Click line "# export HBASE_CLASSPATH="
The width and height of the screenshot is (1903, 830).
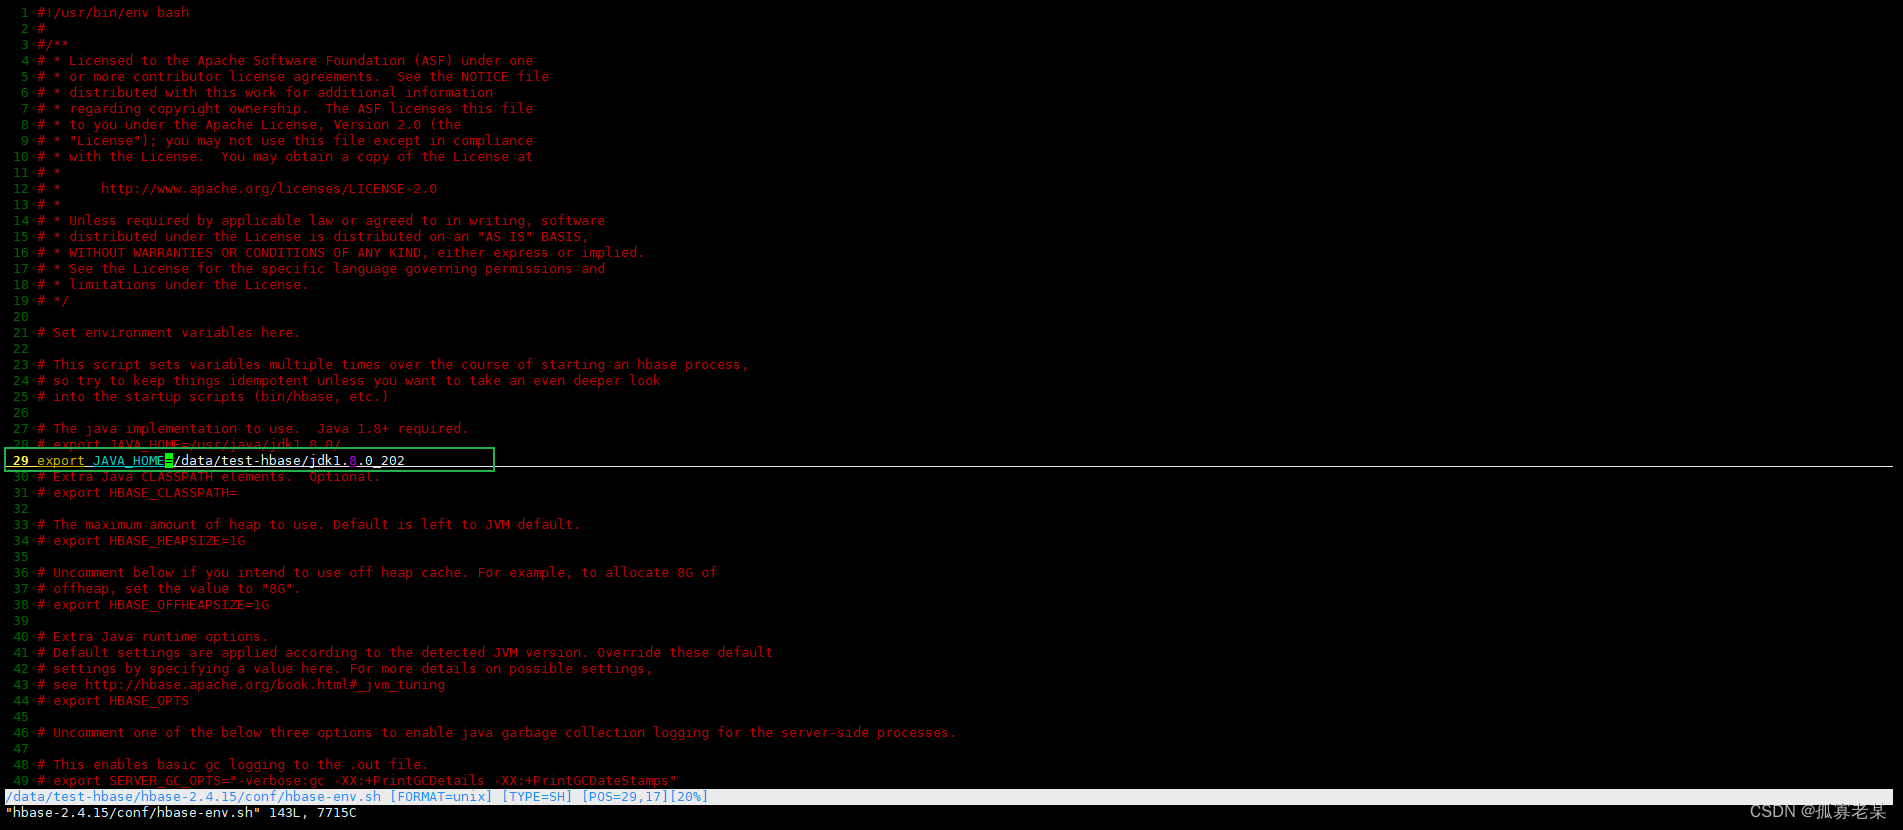point(137,492)
